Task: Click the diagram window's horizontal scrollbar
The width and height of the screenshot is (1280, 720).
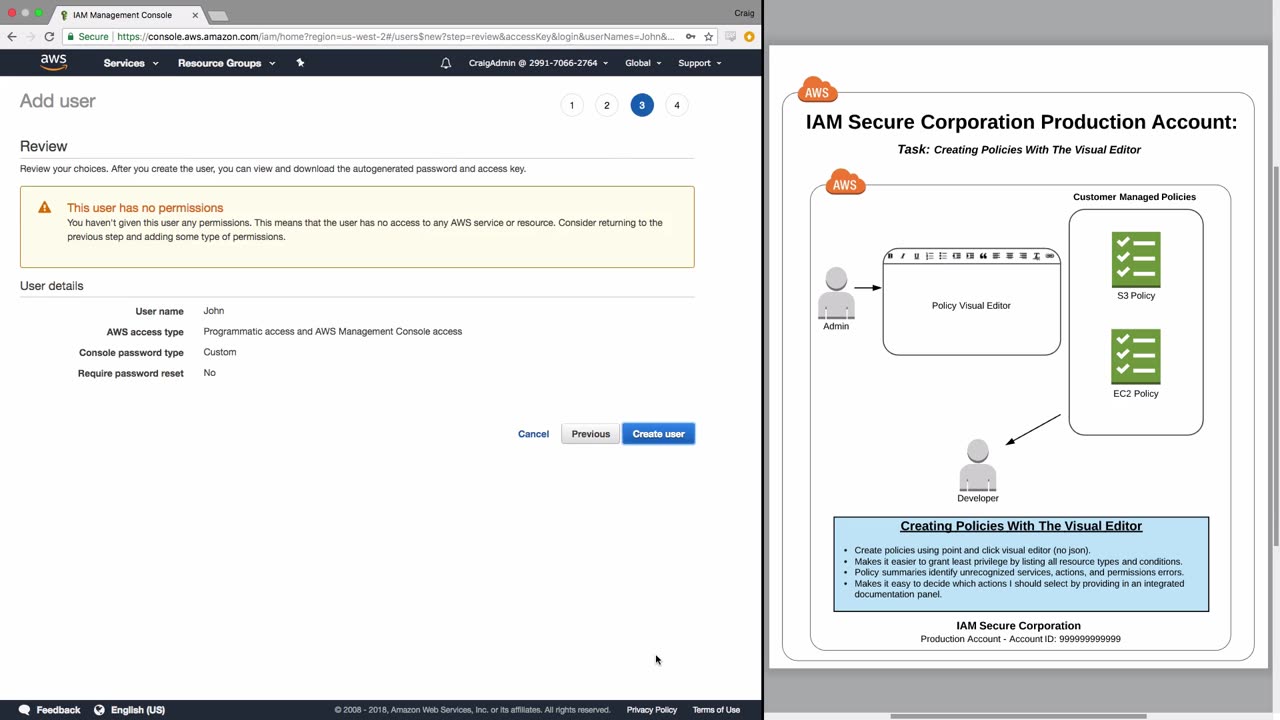Action: pyautogui.click(x=1018, y=716)
